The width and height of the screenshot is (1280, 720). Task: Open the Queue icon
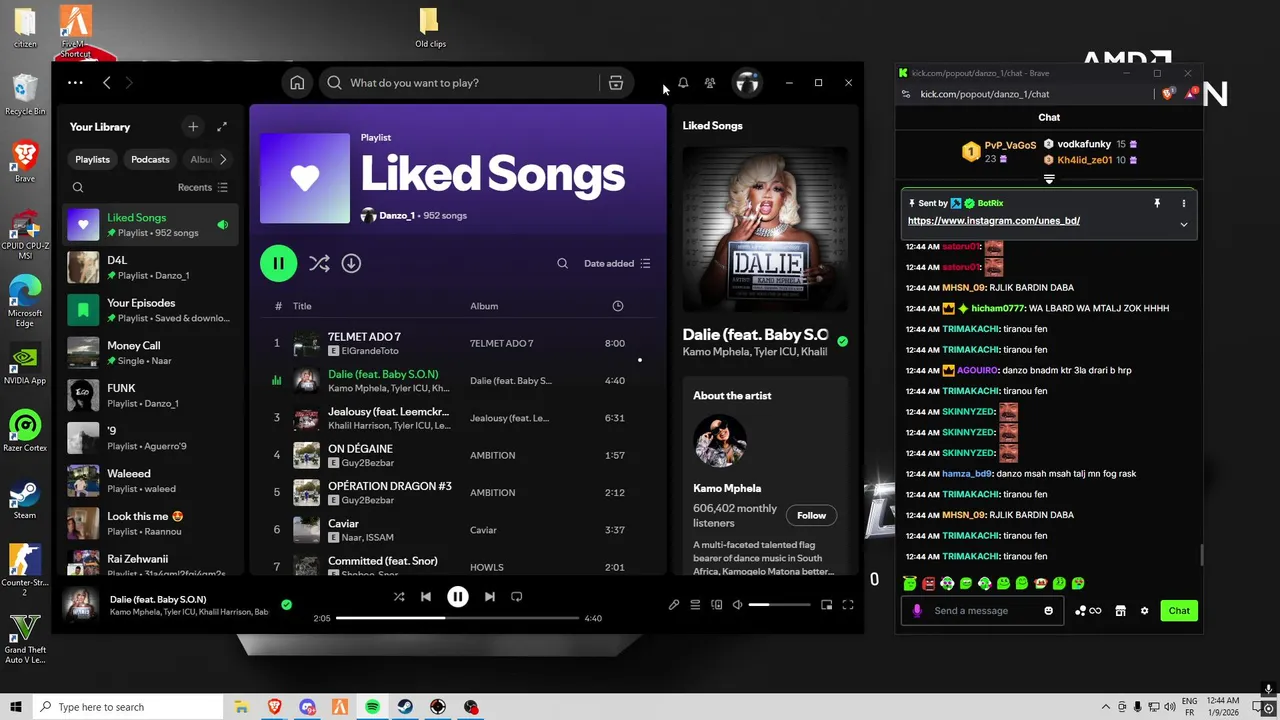(695, 604)
